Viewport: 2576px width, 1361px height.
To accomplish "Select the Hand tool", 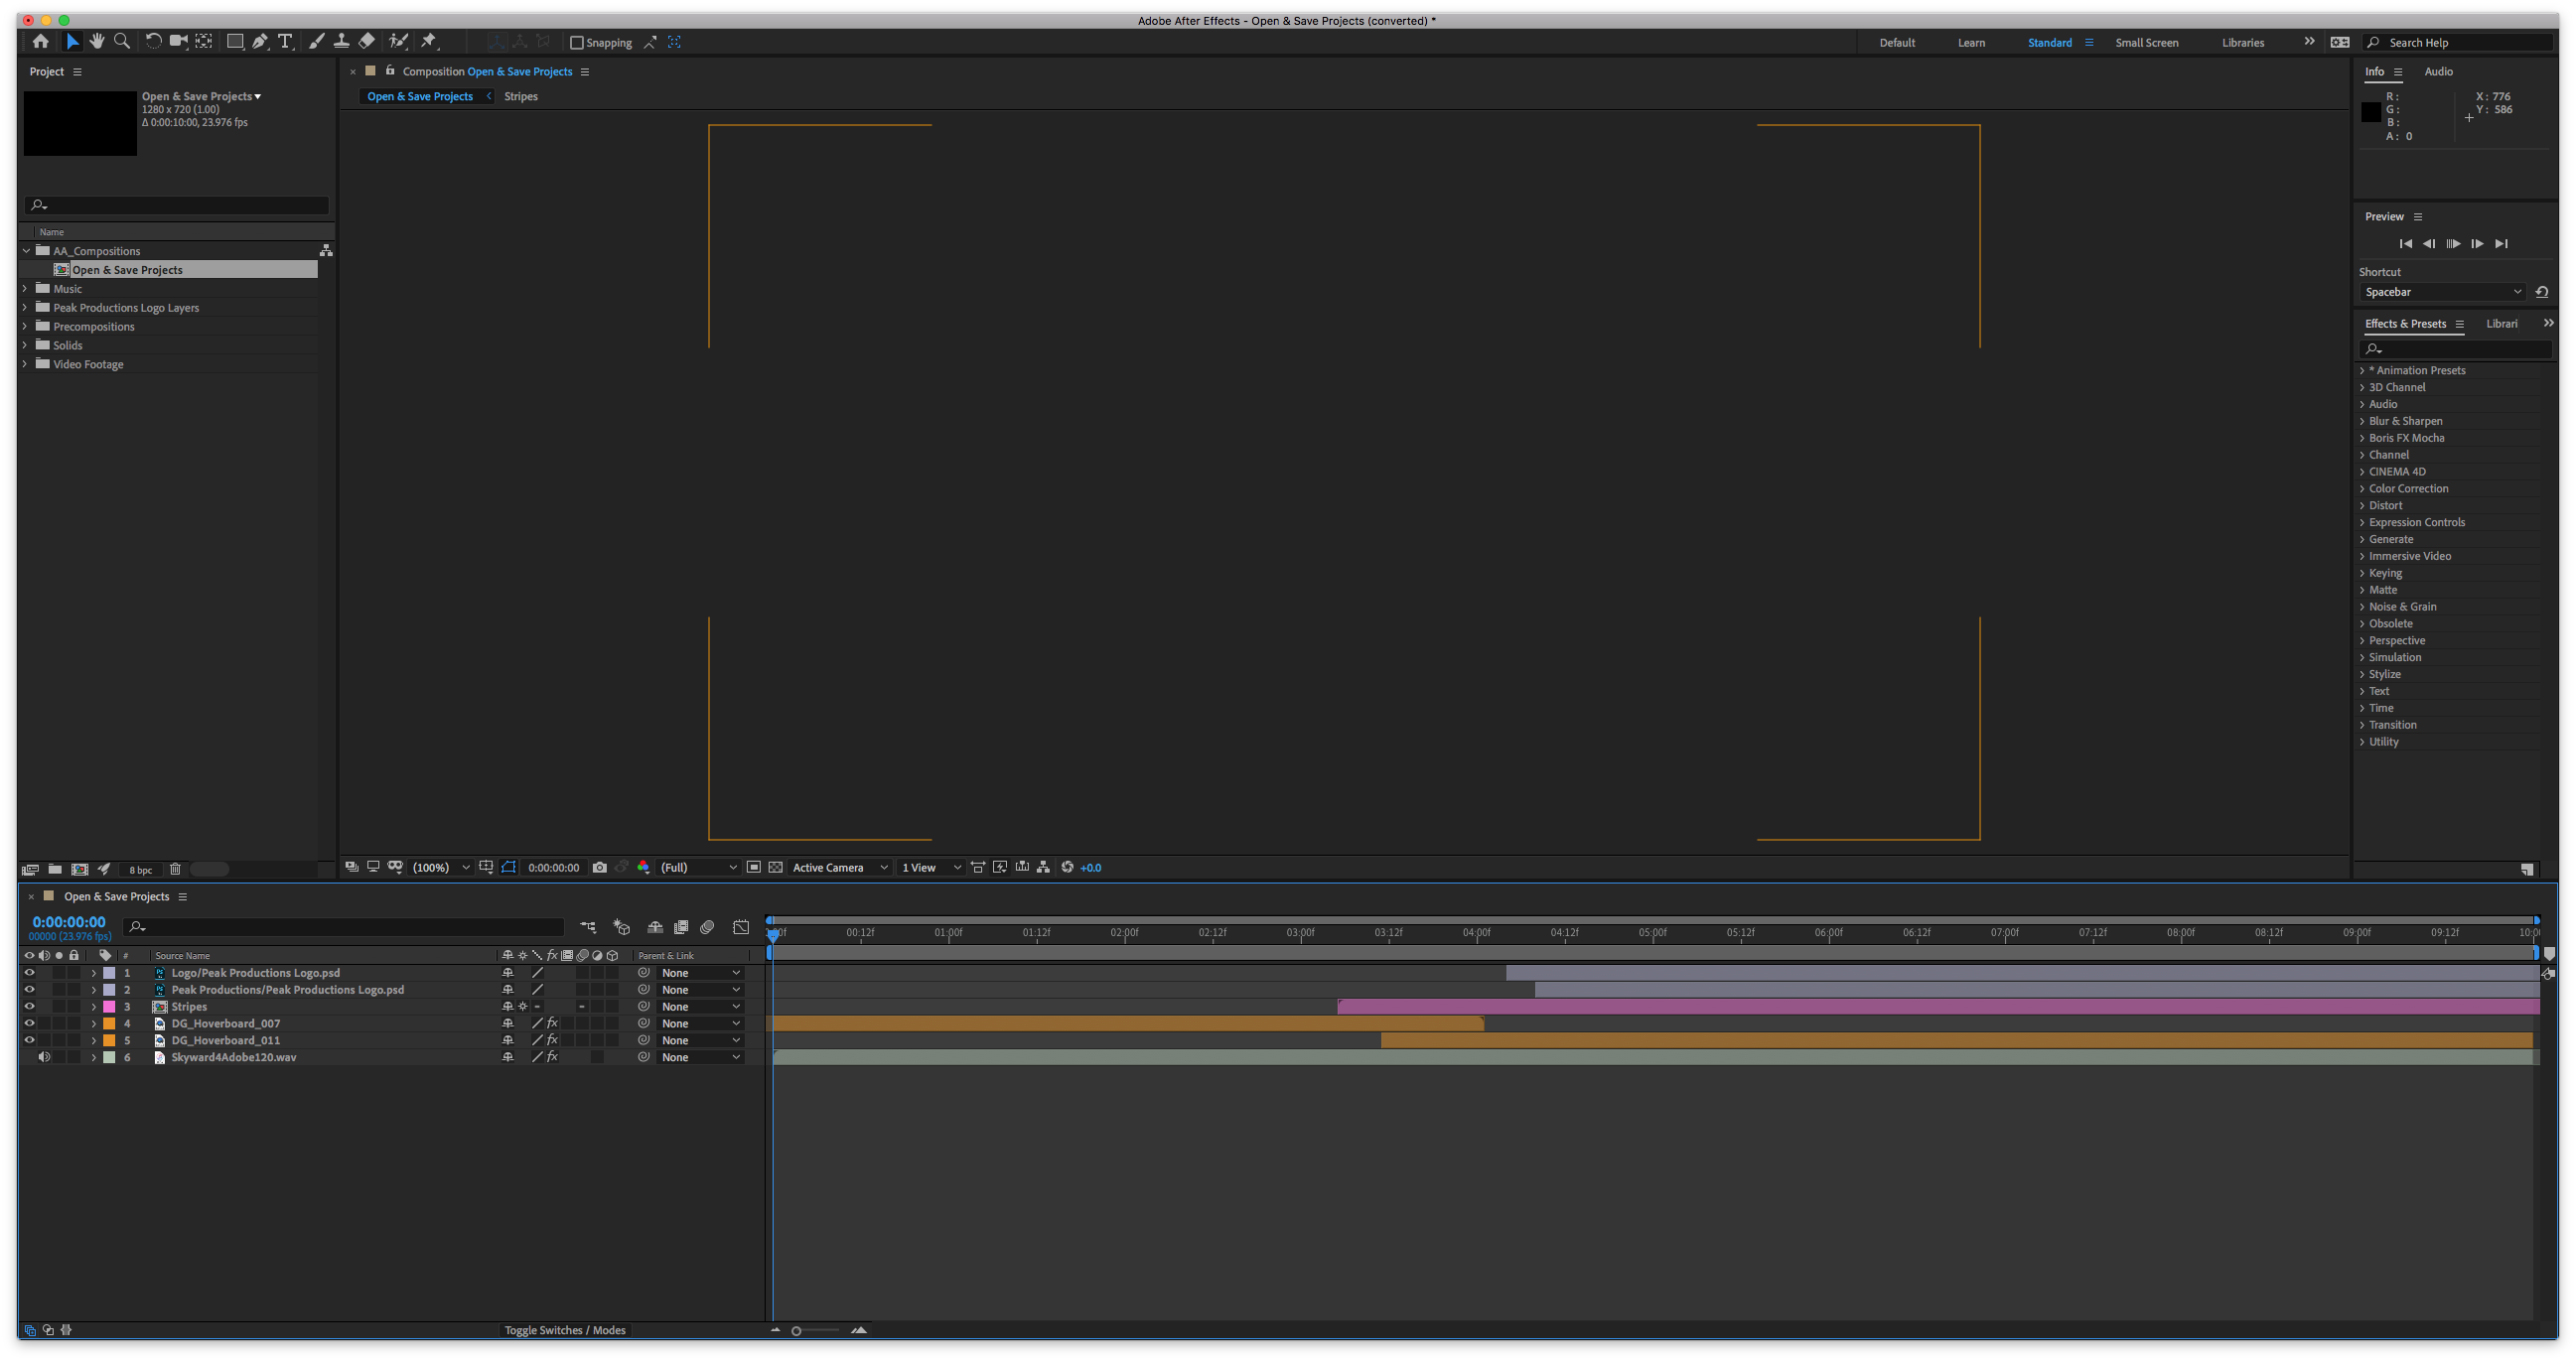I will (x=97, y=41).
